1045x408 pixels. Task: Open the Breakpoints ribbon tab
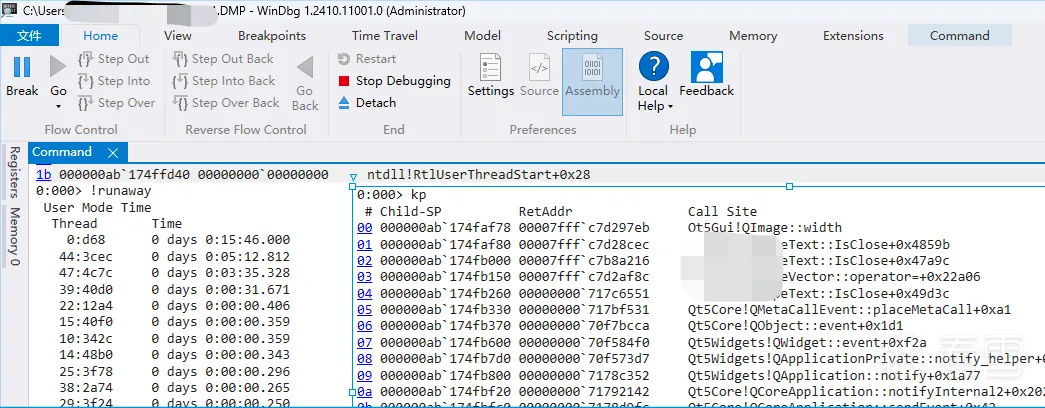click(x=272, y=36)
